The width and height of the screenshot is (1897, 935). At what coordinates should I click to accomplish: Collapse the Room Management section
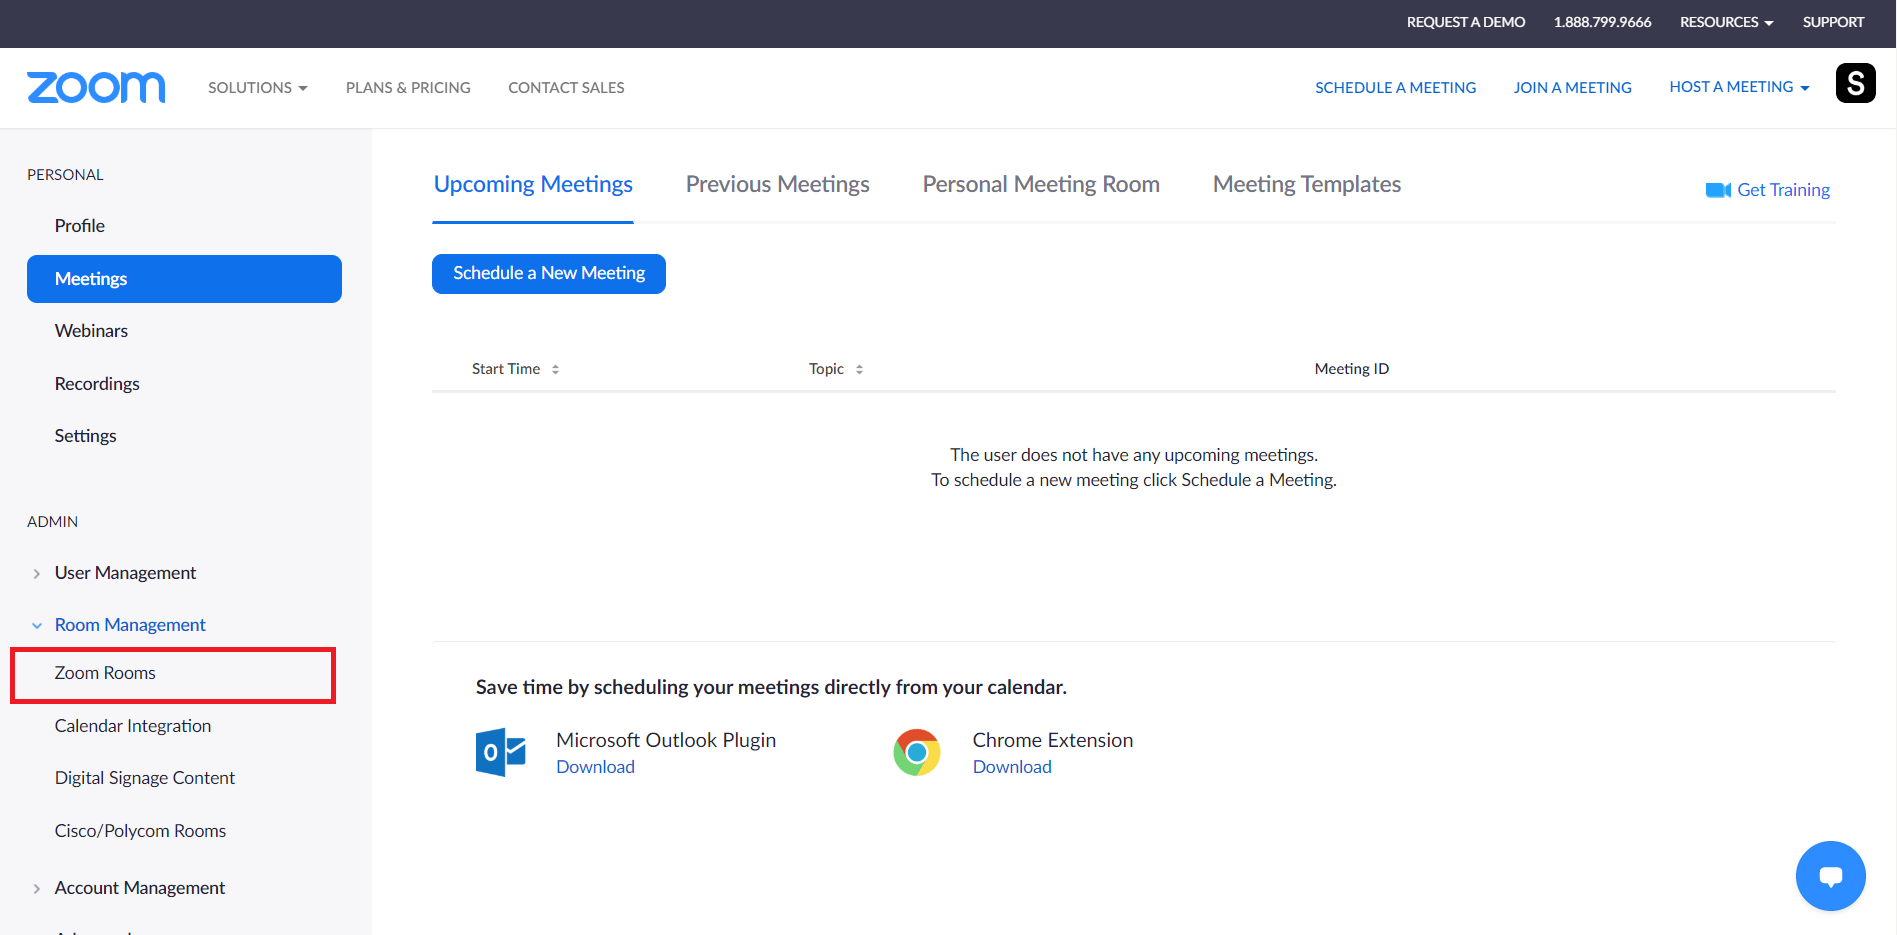coord(37,625)
